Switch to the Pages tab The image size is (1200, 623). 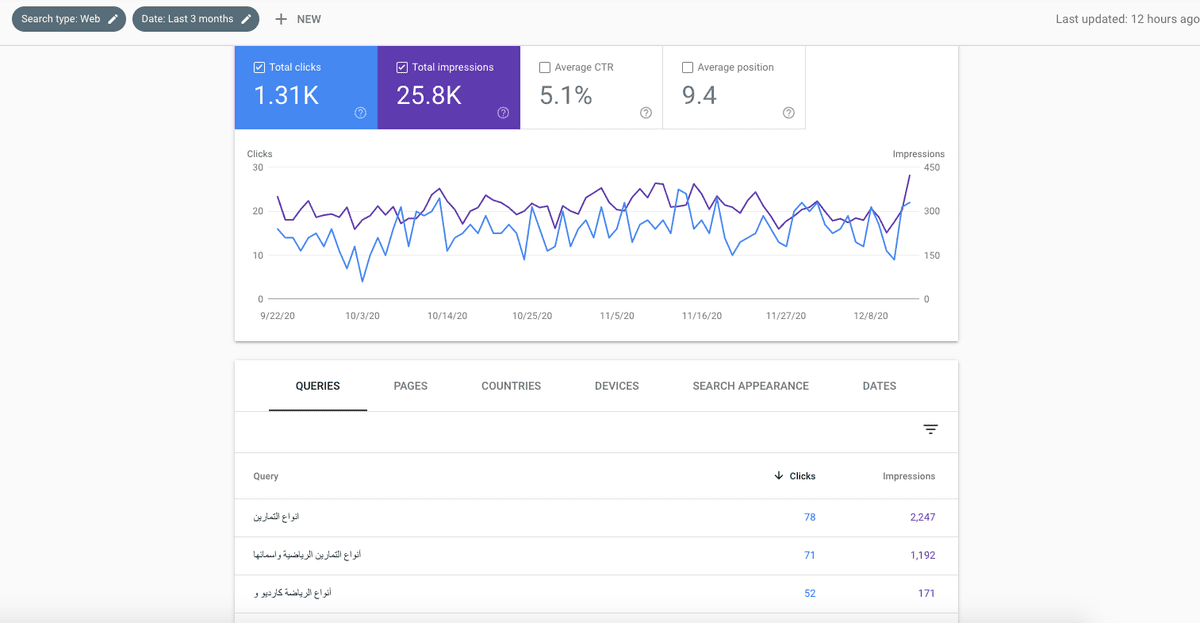[x=410, y=386]
